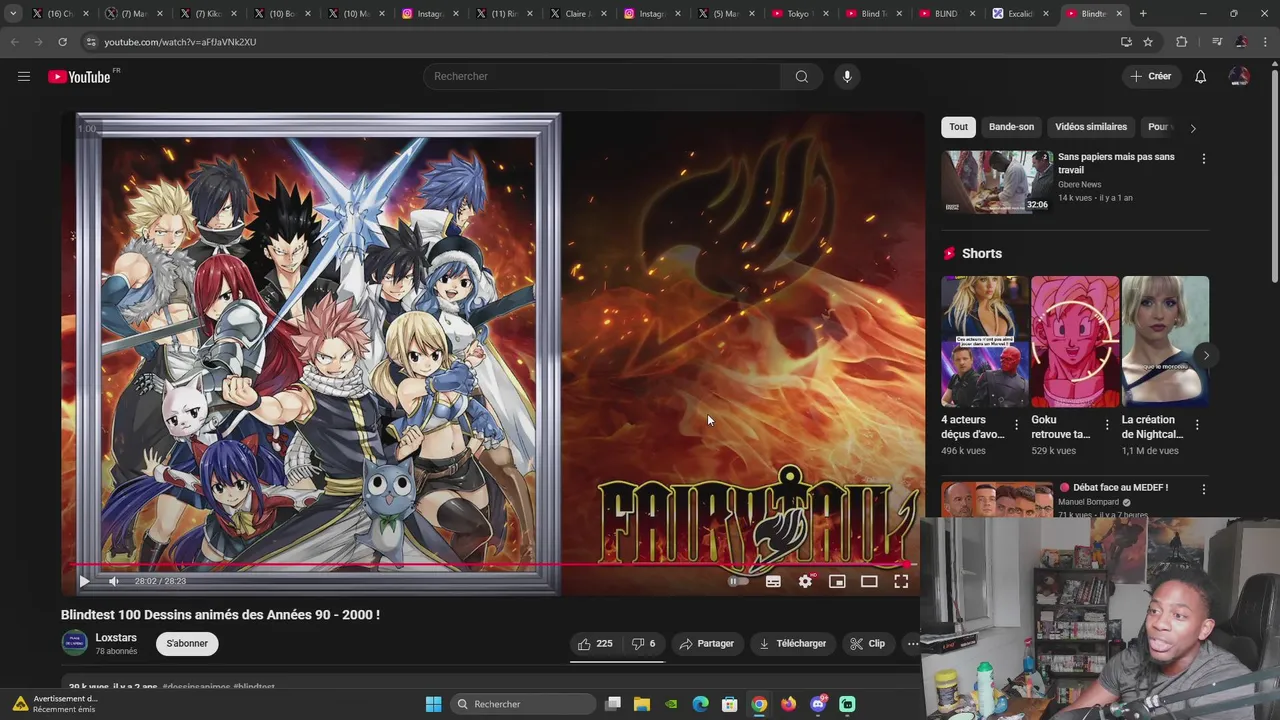The image size is (1280, 720).
Task: Open options for '4 acteurs déçus' short
Action: [x=1017, y=425]
